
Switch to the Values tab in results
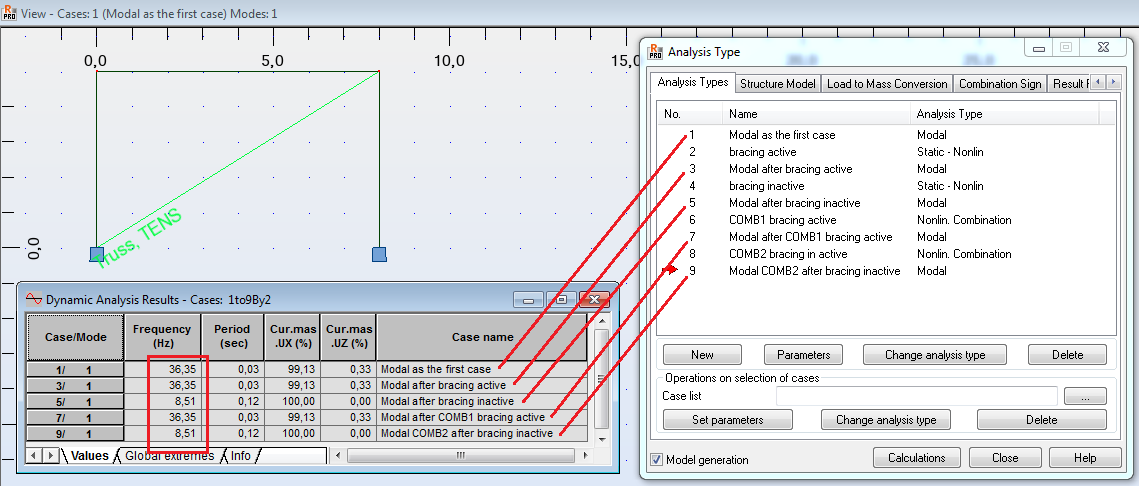[90, 455]
